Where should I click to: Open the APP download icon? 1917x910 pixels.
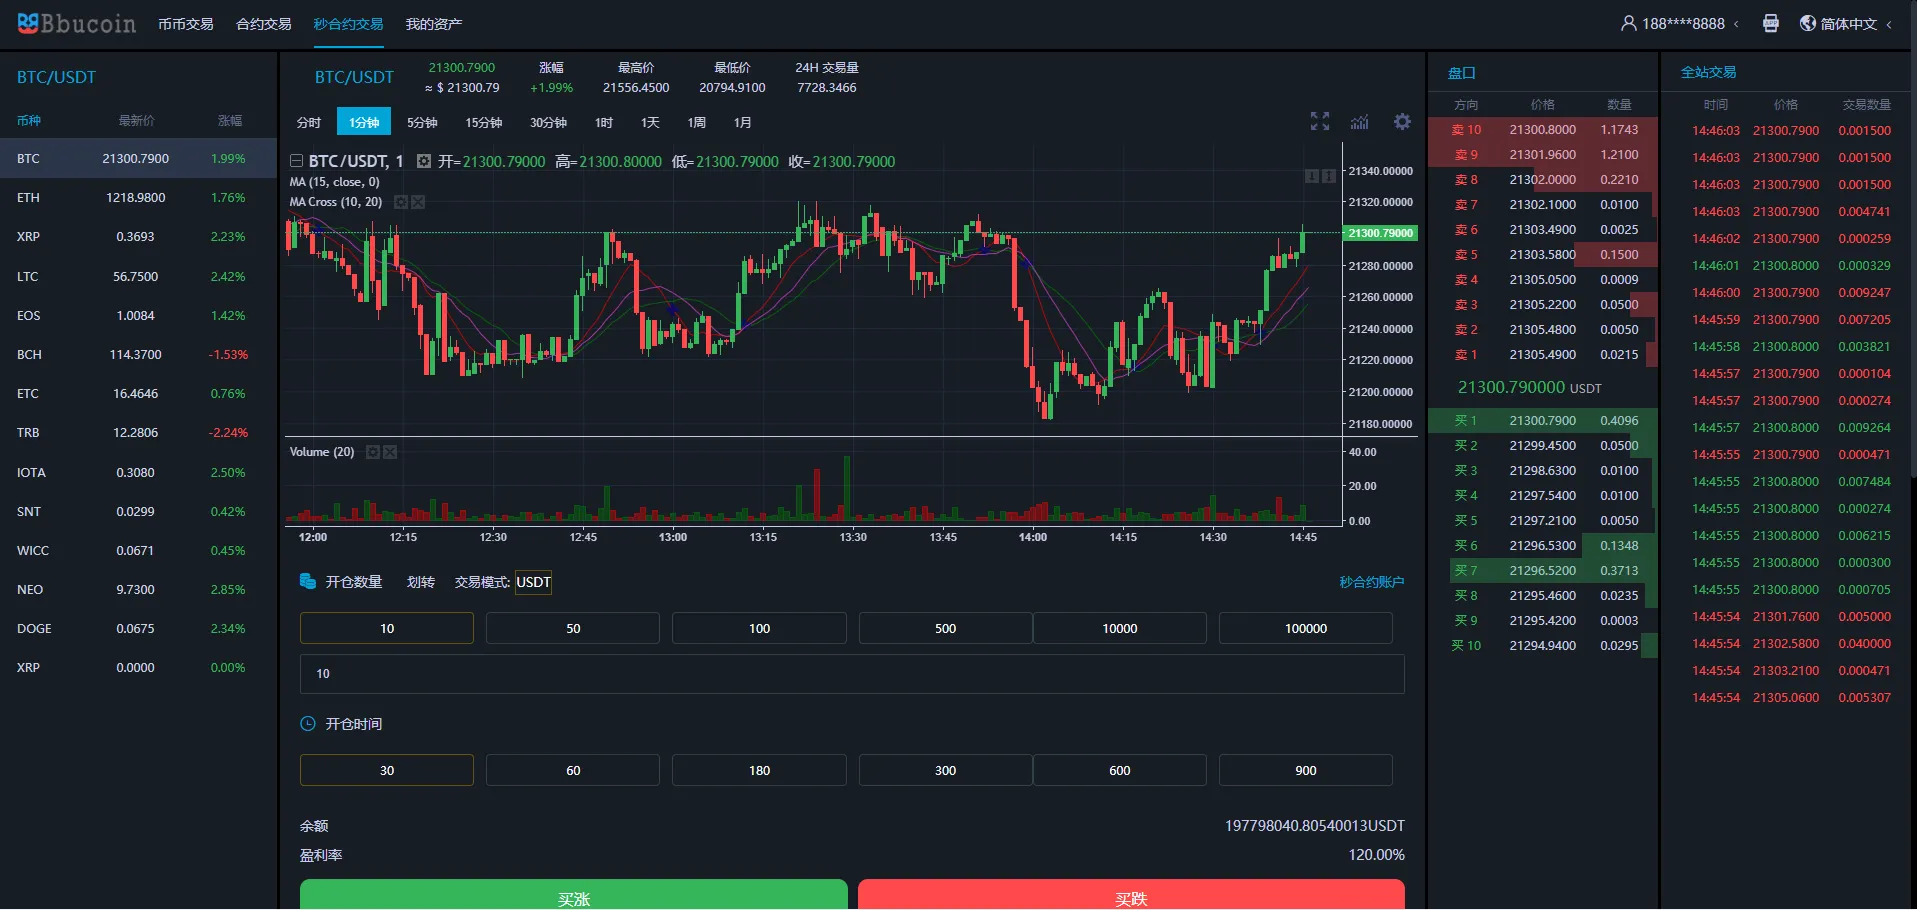pyautogui.click(x=1770, y=23)
